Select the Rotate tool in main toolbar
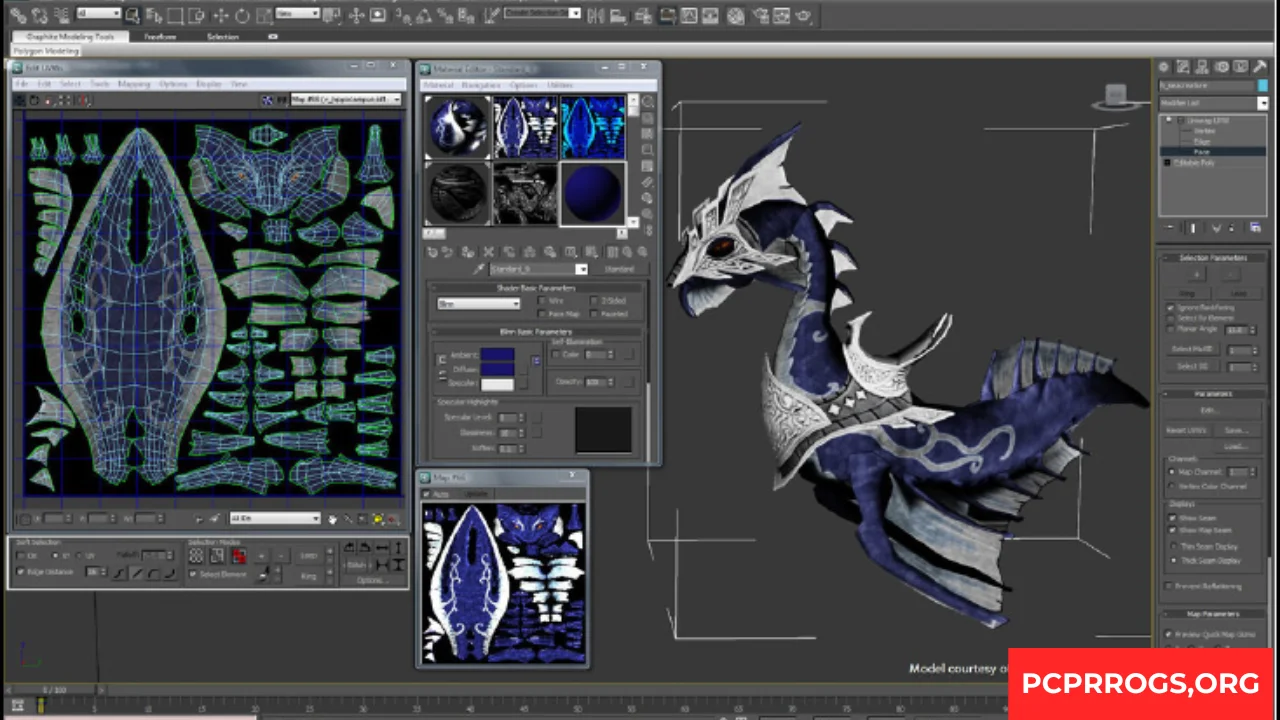The width and height of the screenshot is (1280, 720). 243,15
